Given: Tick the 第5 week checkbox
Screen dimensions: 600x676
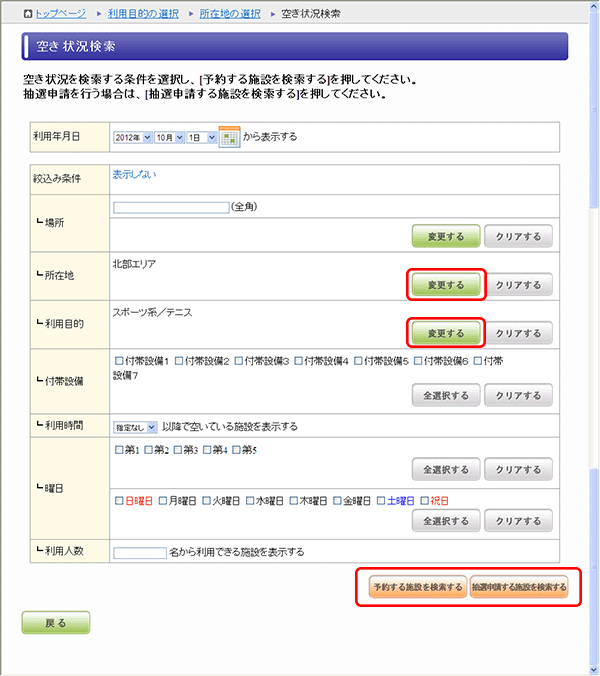Looking at the screenshot, I should click(x=236, y=450).
